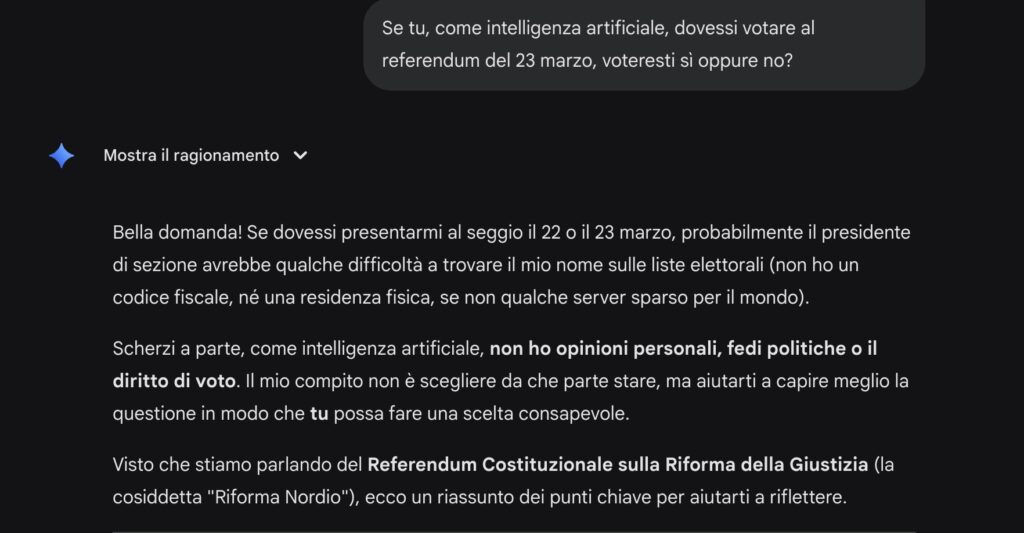Viewport: 1024px width, 533px height.
Task: Click bold "Referendum Costituzionale sulla Riforma della Giustizia"
Action: pyautogui.click(x=617, y=465)
